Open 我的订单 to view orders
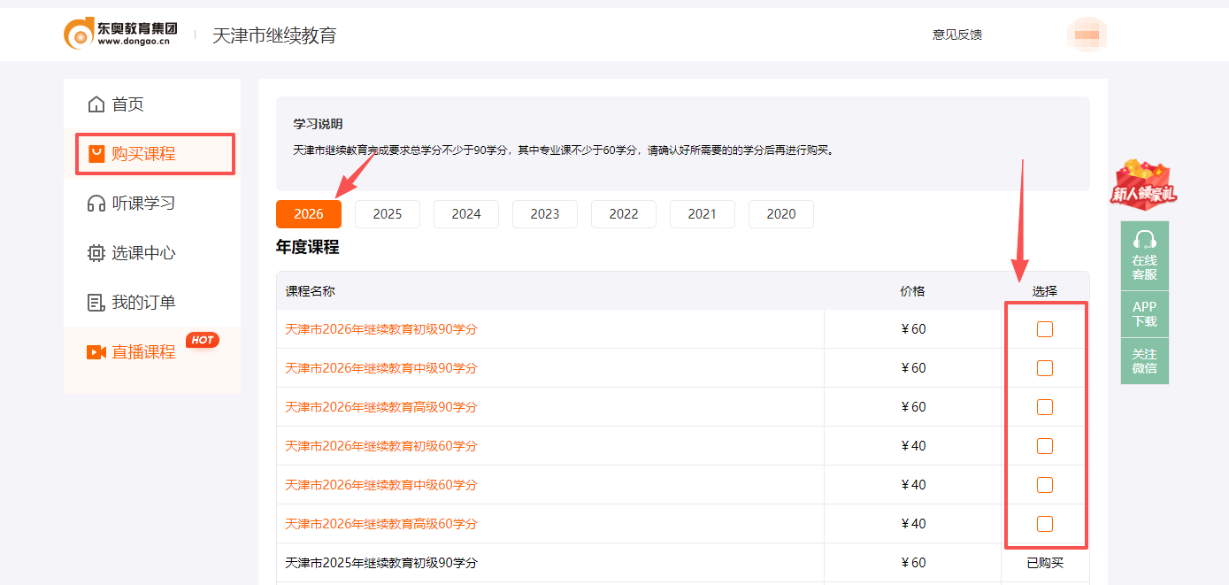1229x585 pixels. (128, 301)
